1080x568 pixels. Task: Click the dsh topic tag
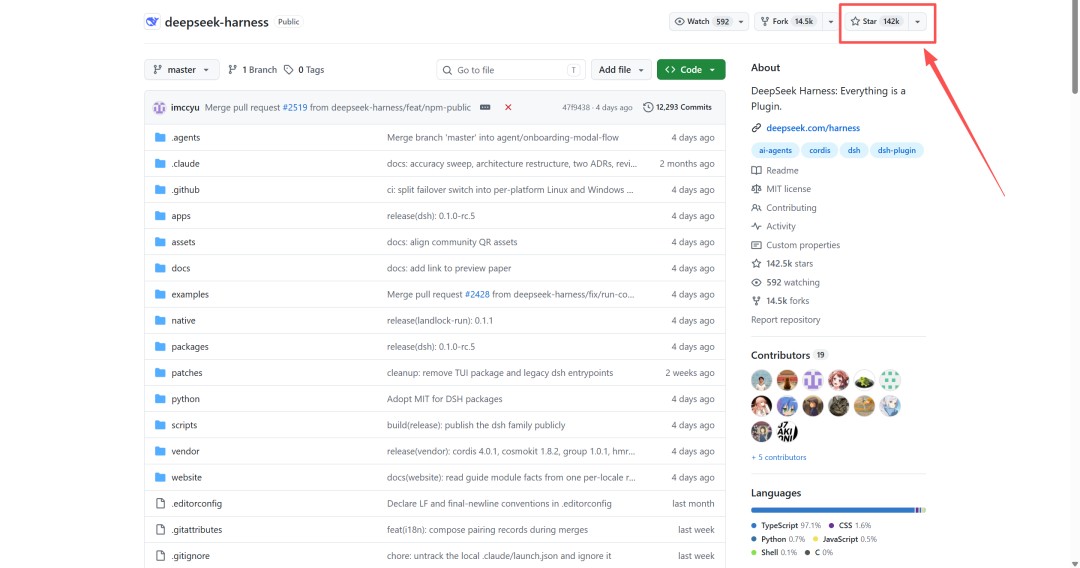tap(854, 150)
